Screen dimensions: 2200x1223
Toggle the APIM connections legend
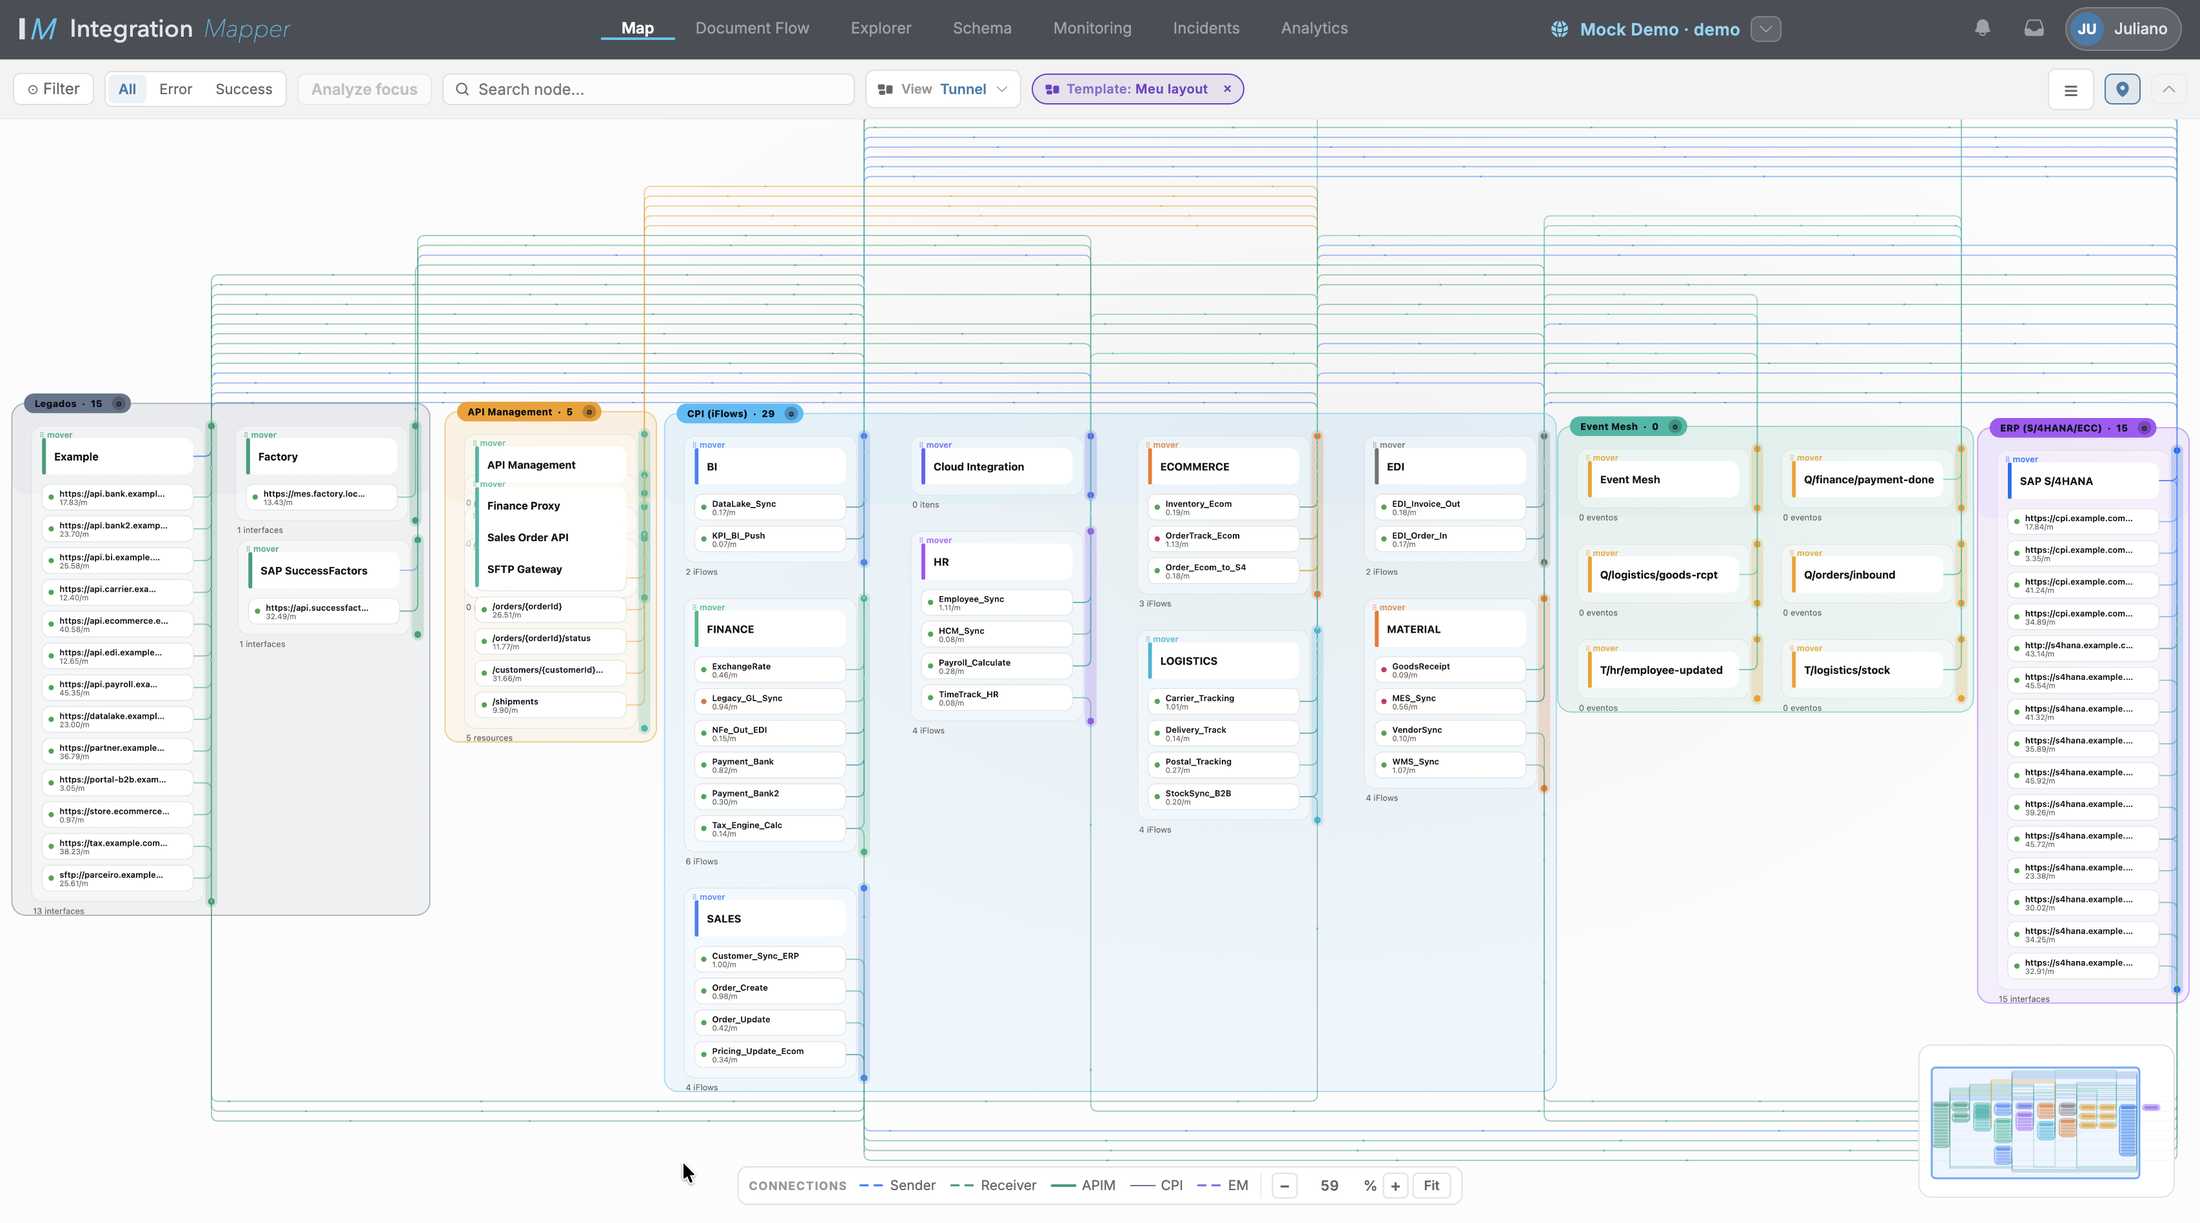click(x=1083, y=1186)
